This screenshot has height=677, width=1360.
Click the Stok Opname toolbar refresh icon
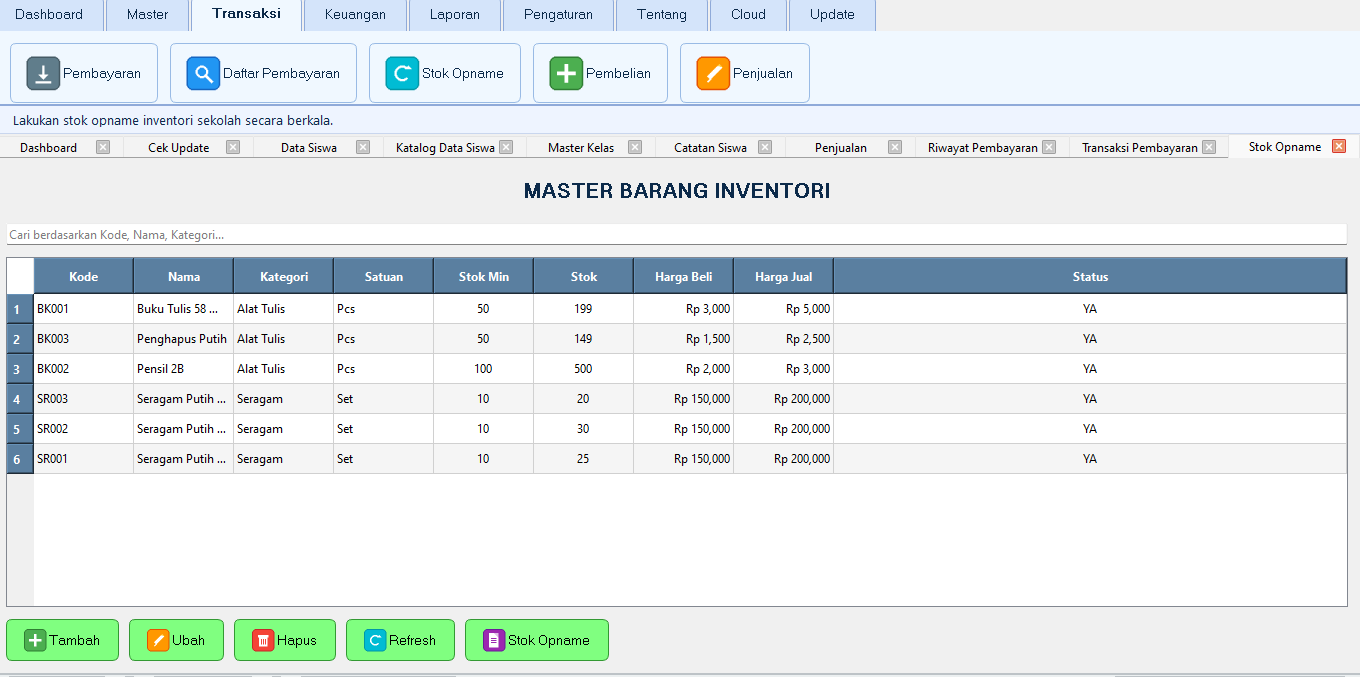pyautogui.click(x=402, y=74)
